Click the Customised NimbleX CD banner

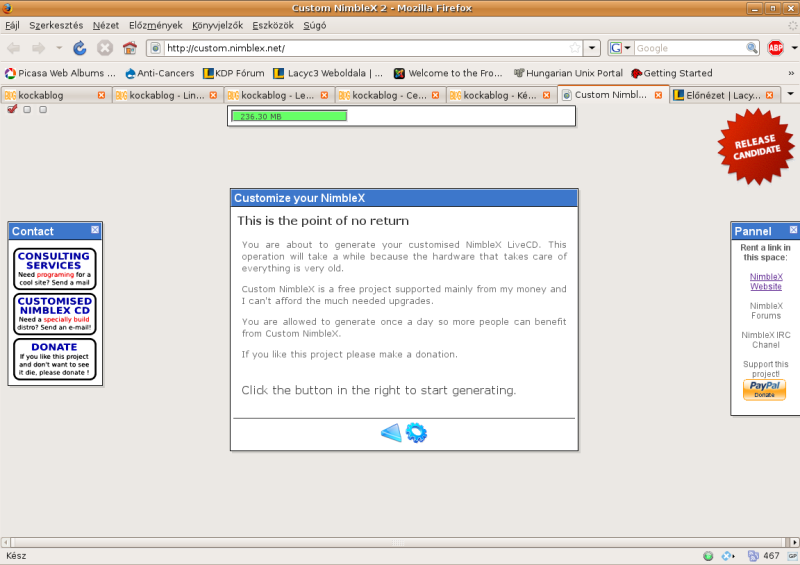click(x=55, y=313)
